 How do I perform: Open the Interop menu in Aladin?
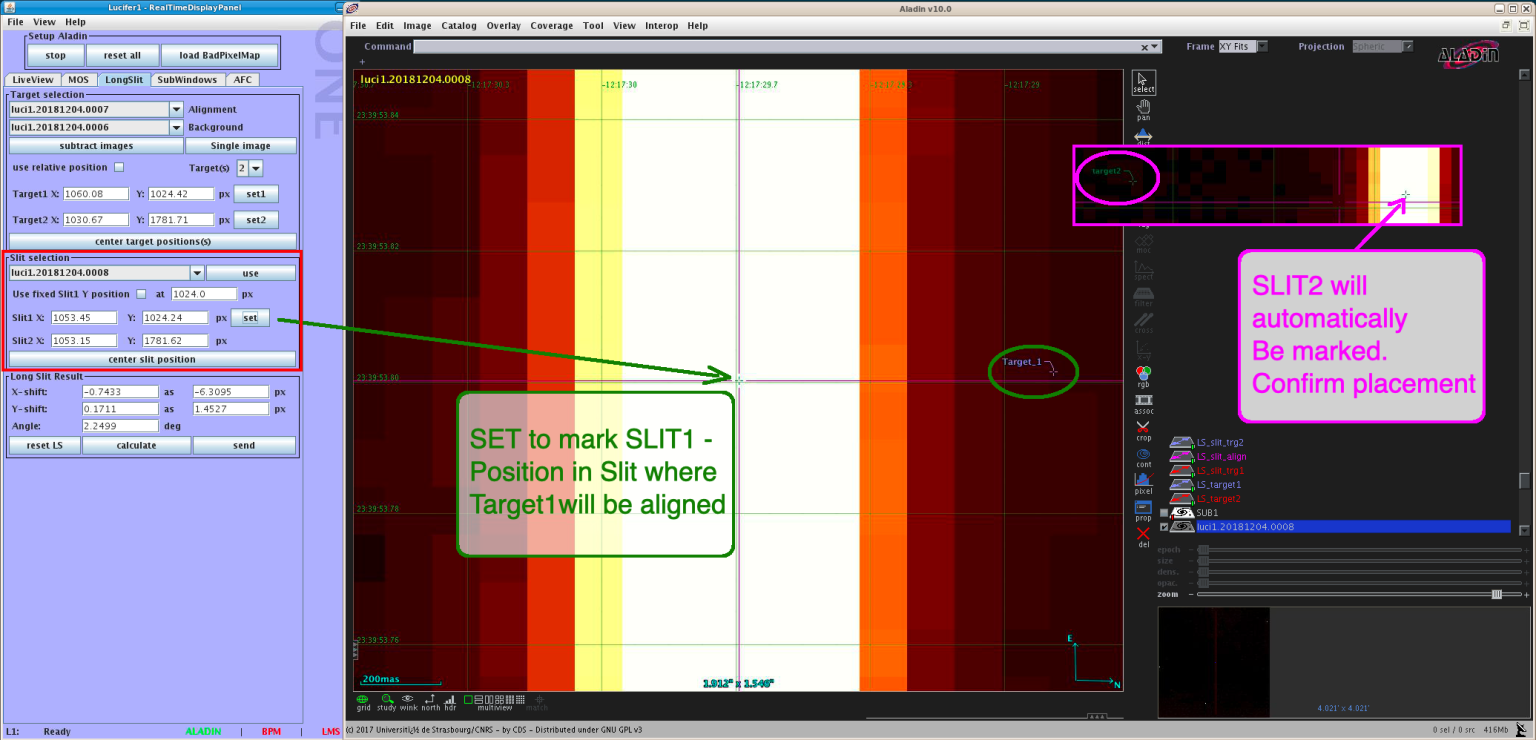662,26
